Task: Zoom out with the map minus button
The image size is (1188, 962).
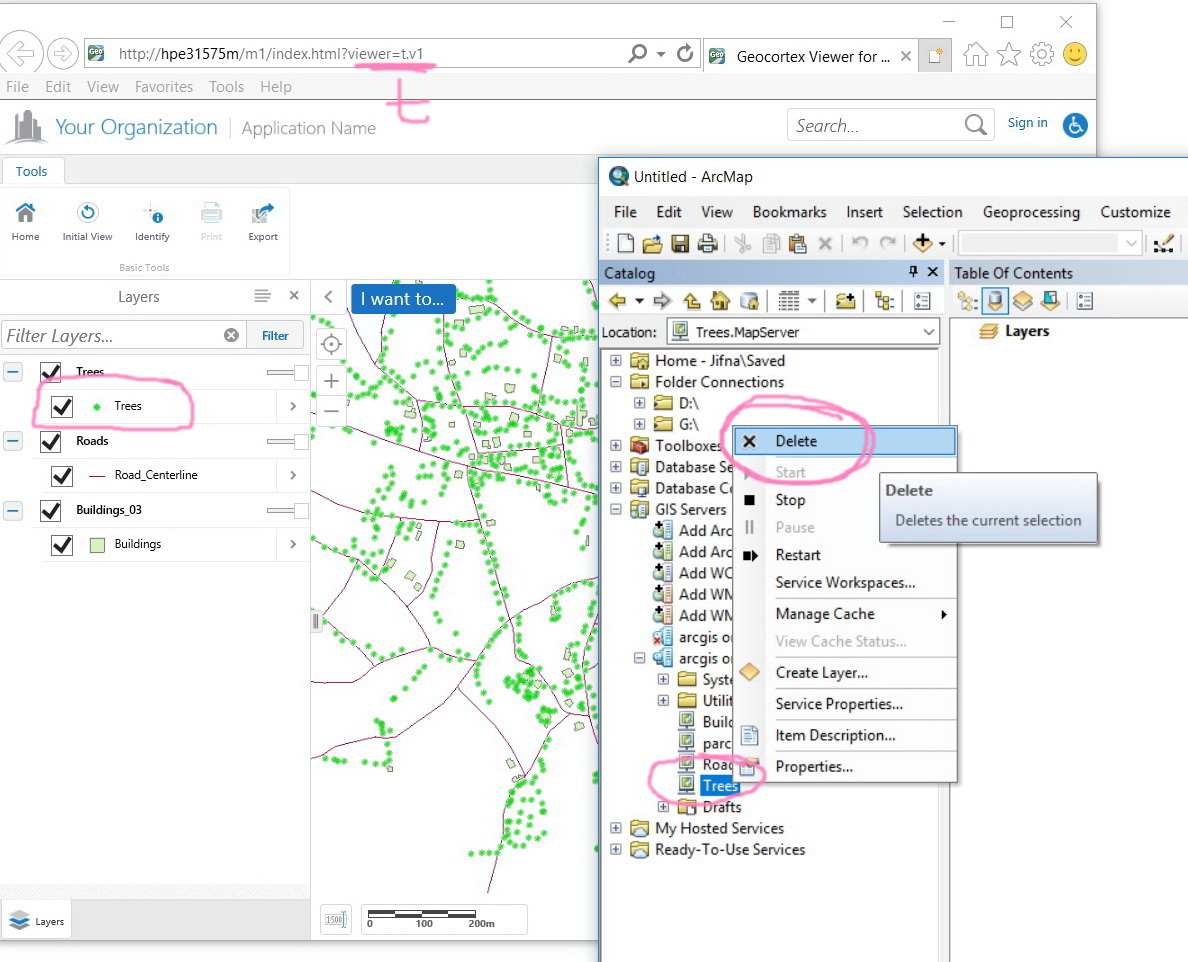Action: [x=331, y=411]
